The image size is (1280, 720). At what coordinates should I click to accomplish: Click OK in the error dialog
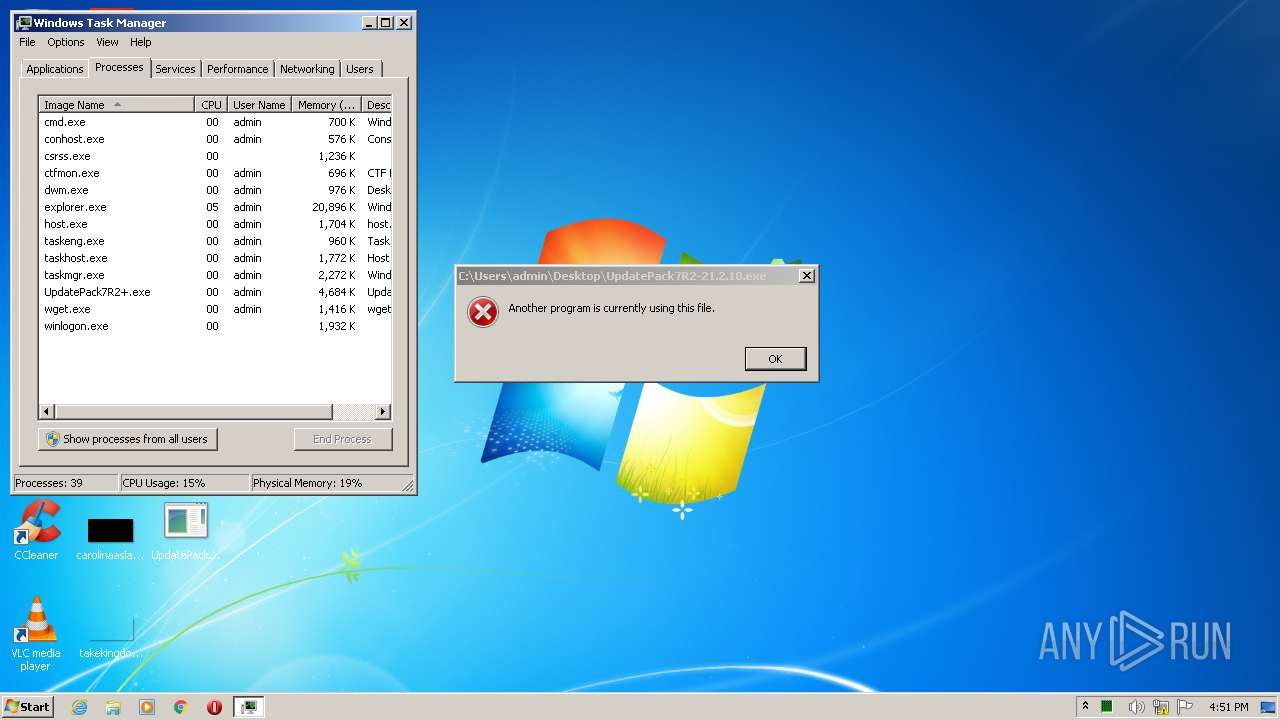(775, 359)
